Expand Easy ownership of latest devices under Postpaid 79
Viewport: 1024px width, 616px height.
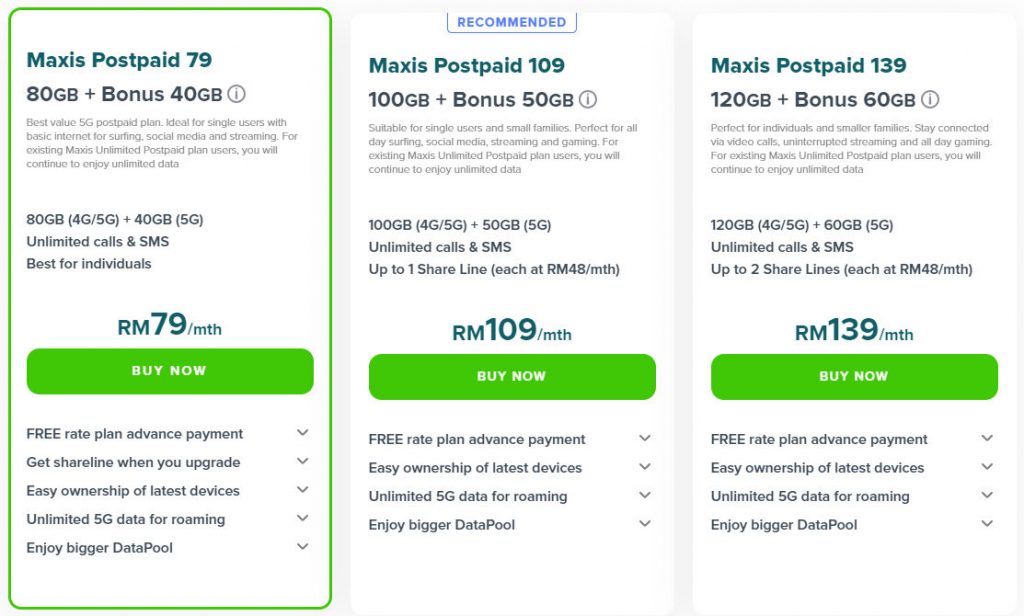pos(168,491)
